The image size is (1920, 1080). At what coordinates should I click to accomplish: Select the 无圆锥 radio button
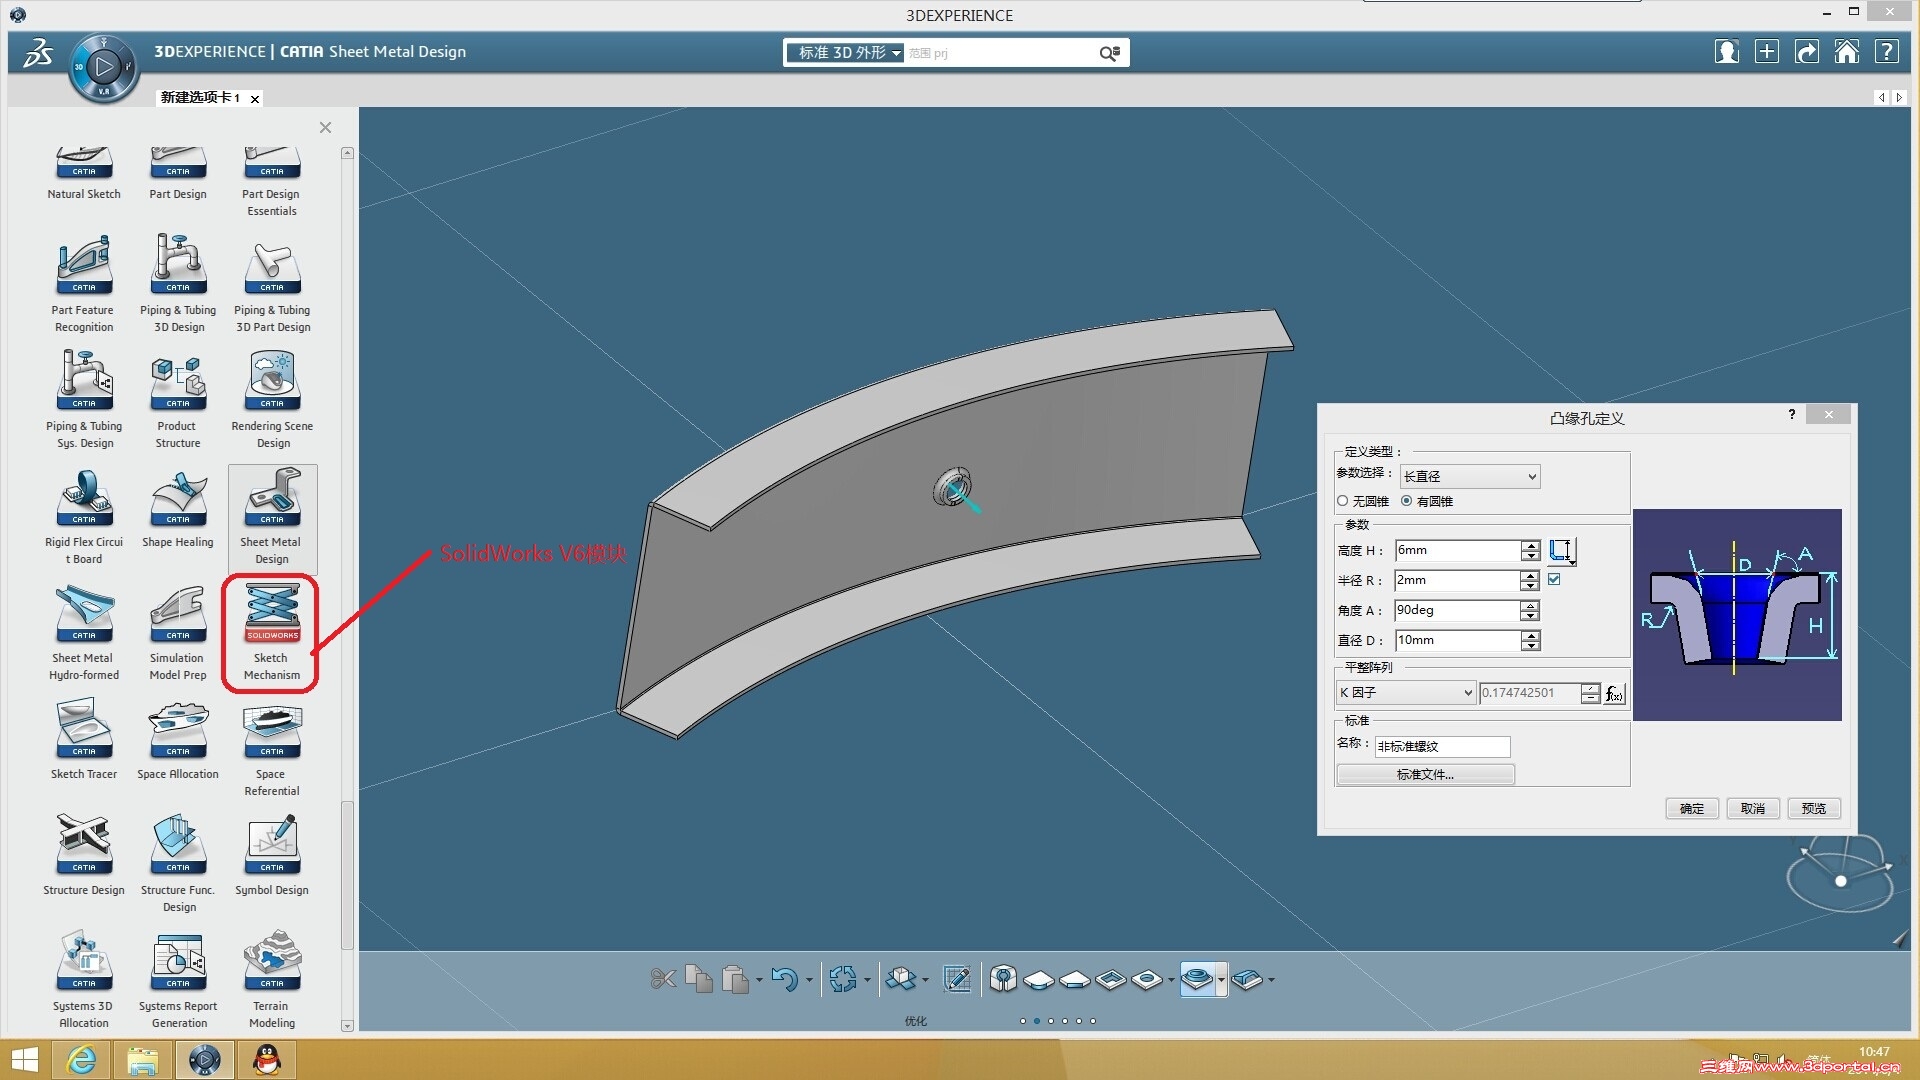pos(1343,501)
